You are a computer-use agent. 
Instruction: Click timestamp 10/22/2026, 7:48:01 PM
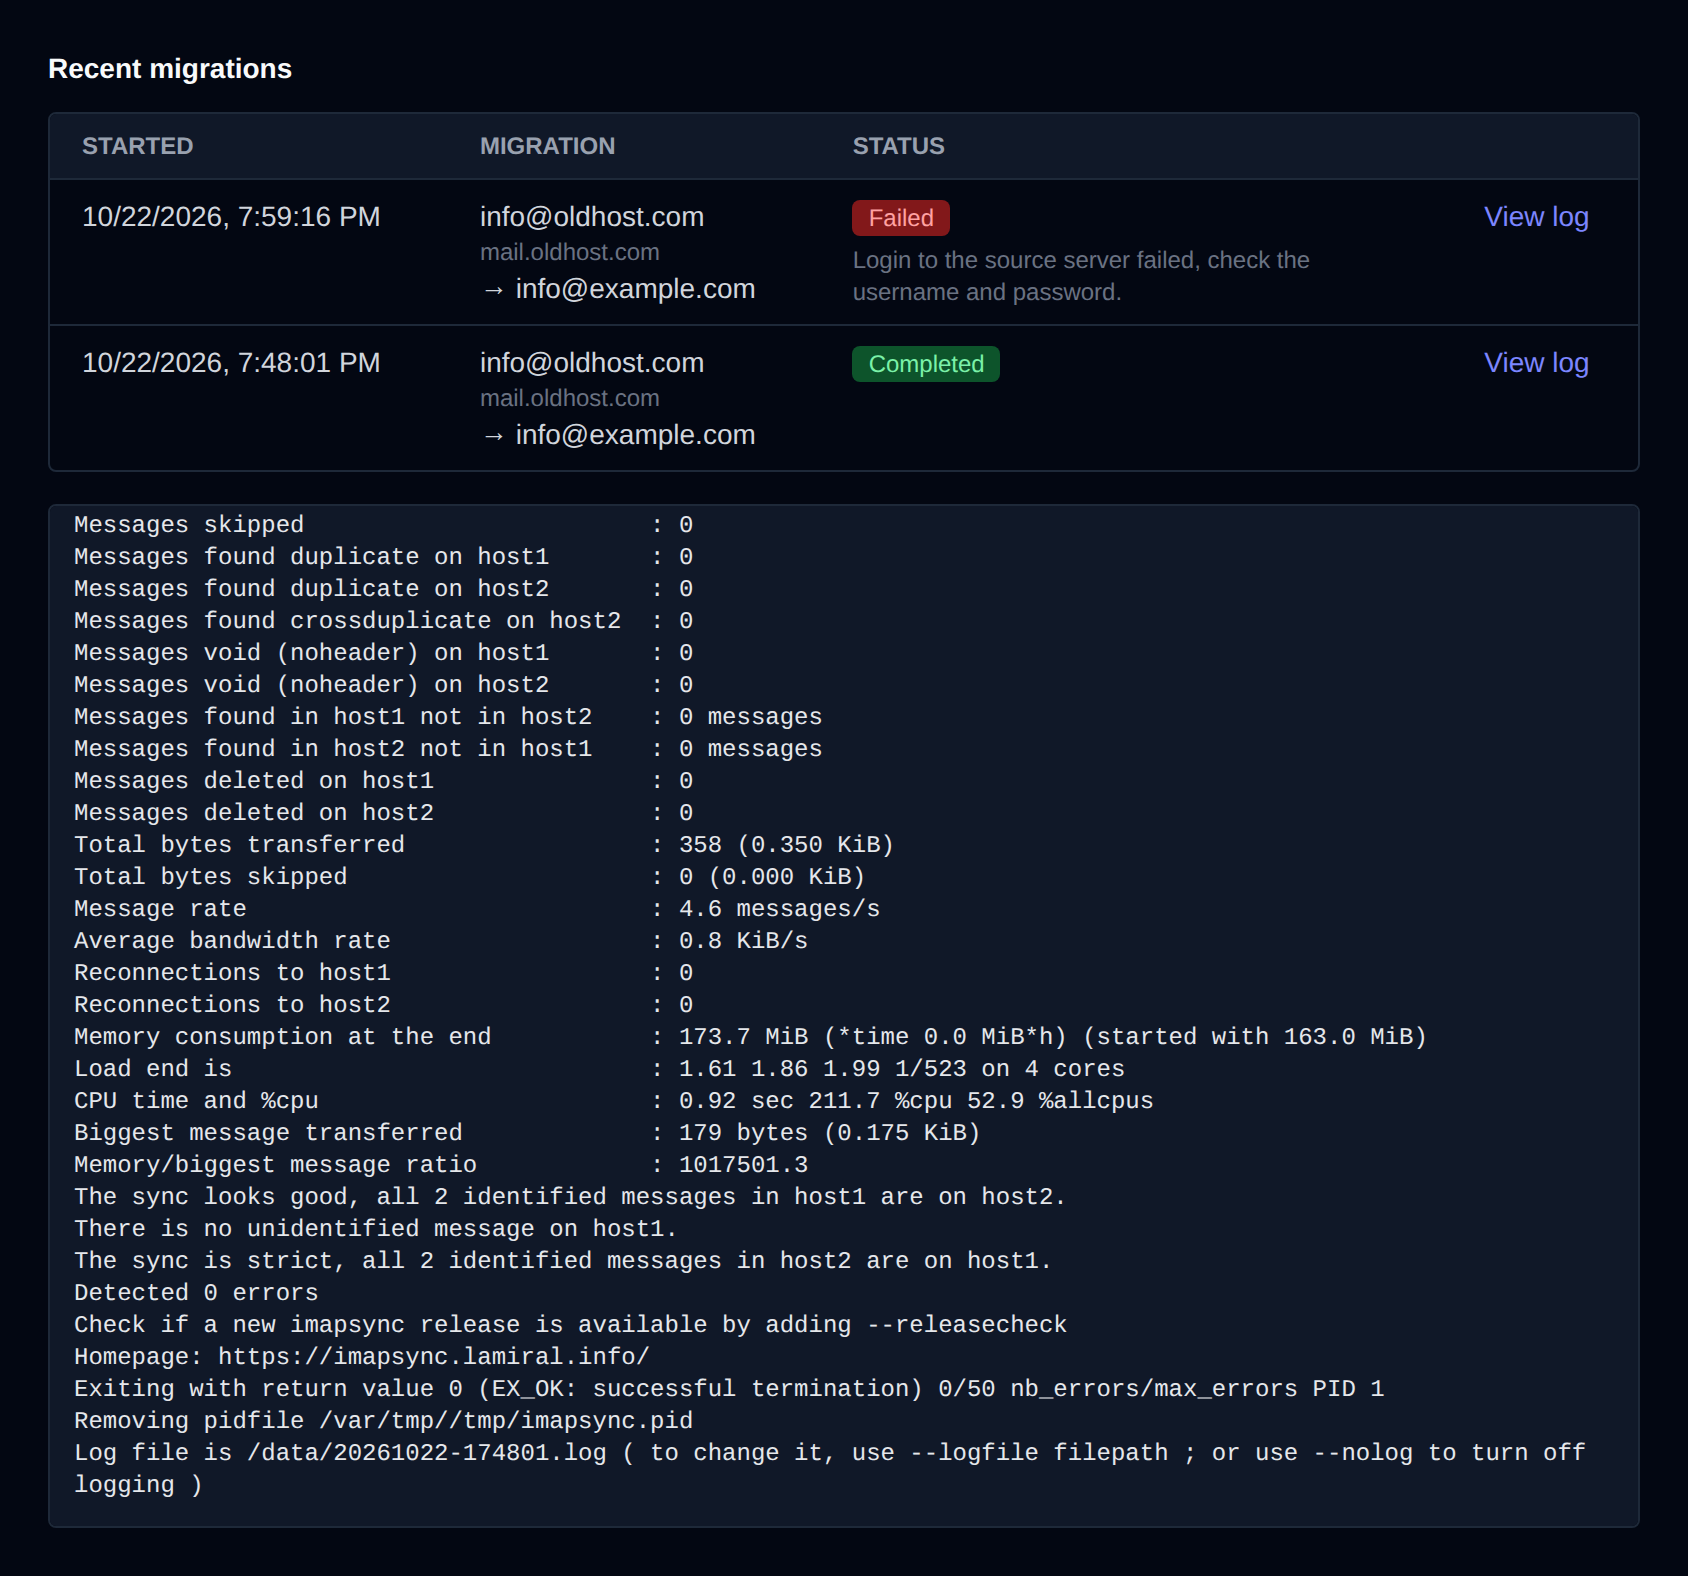pos(231,363)
